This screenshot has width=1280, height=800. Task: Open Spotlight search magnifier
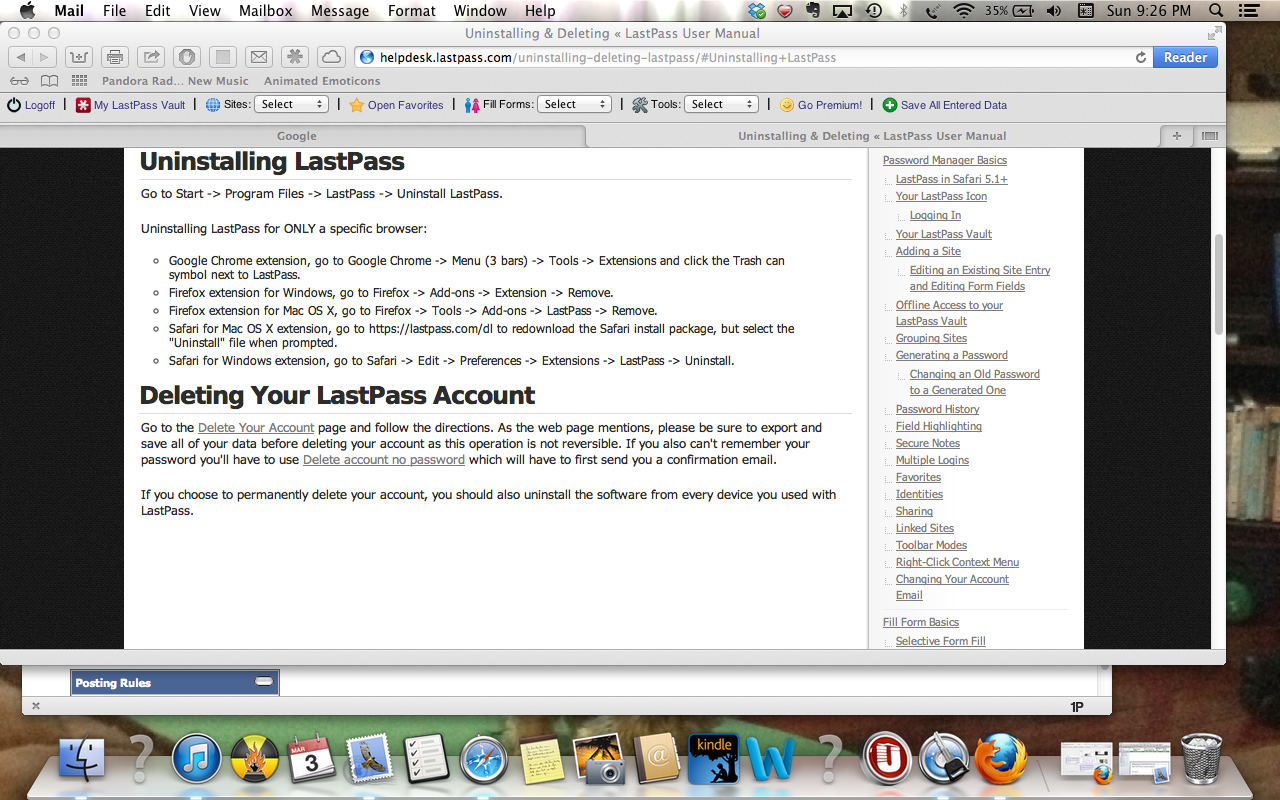point(1216,11)
